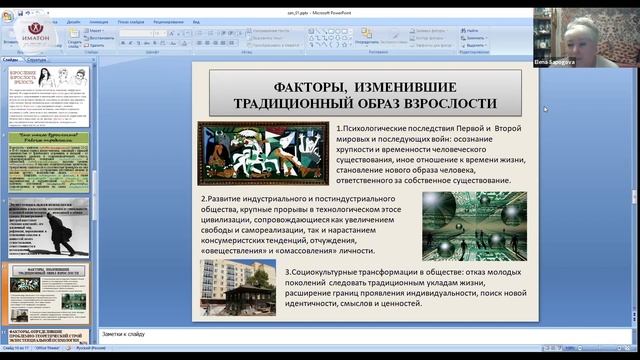This screenshot has width=640, height=360.
Task: Select the star shape in gallery
Action: click(345, 45)
